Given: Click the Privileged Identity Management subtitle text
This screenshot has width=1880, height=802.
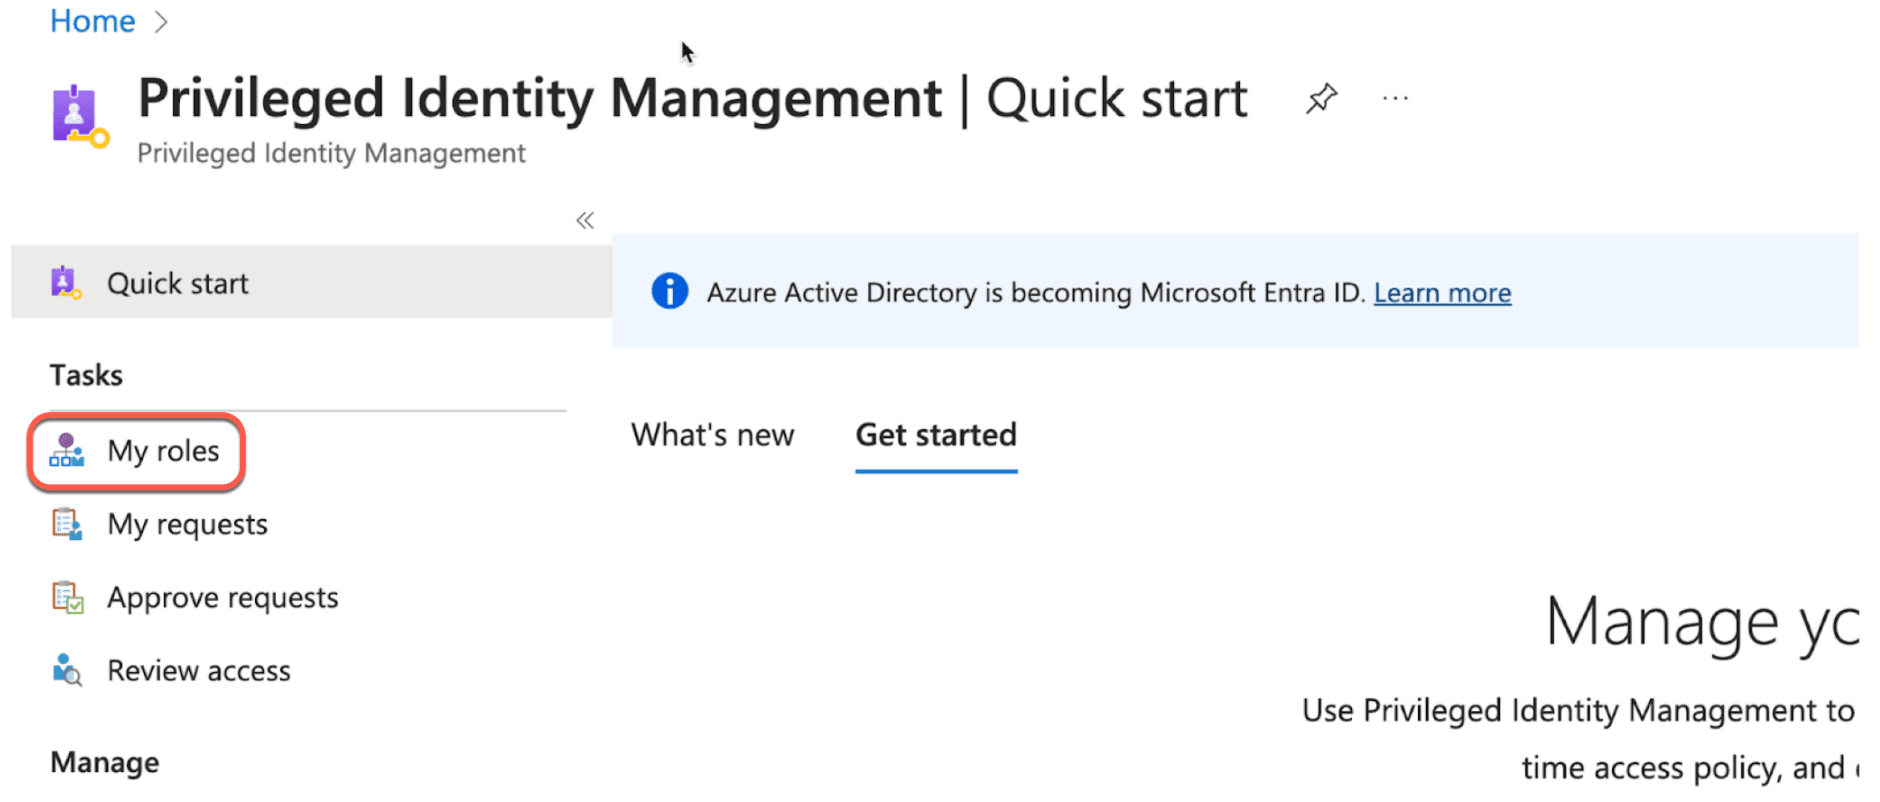Looking at the screenshot, I should point(331,153).
